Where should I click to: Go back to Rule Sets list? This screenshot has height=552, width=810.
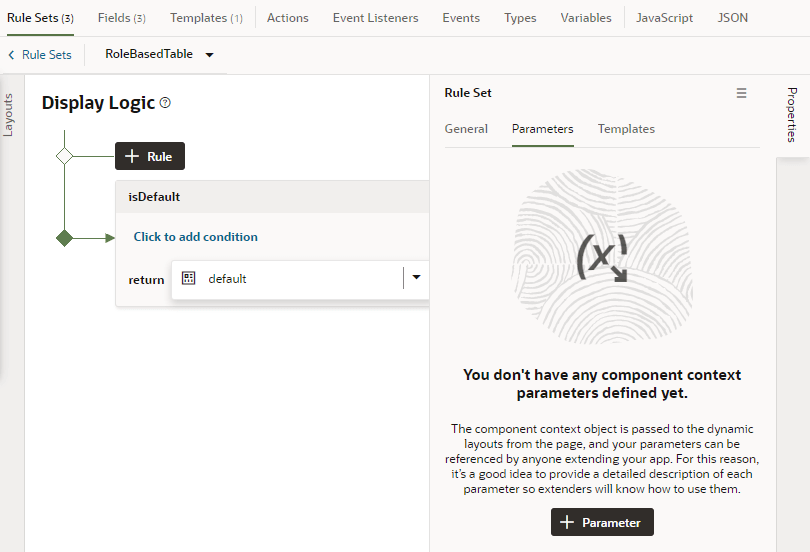(46, 55)
